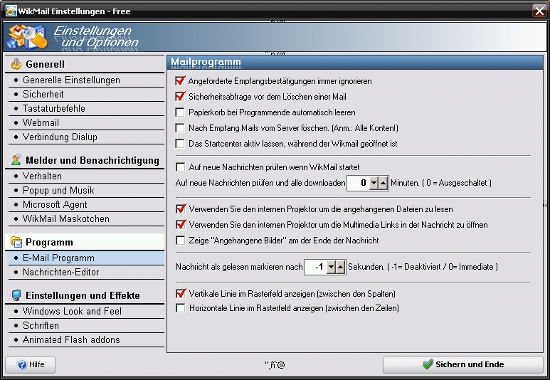Click the Programm section folder icon
Image resolution: width=550 pixels, height=380 pixels.
pyautogui.click(x=16, y=242)
